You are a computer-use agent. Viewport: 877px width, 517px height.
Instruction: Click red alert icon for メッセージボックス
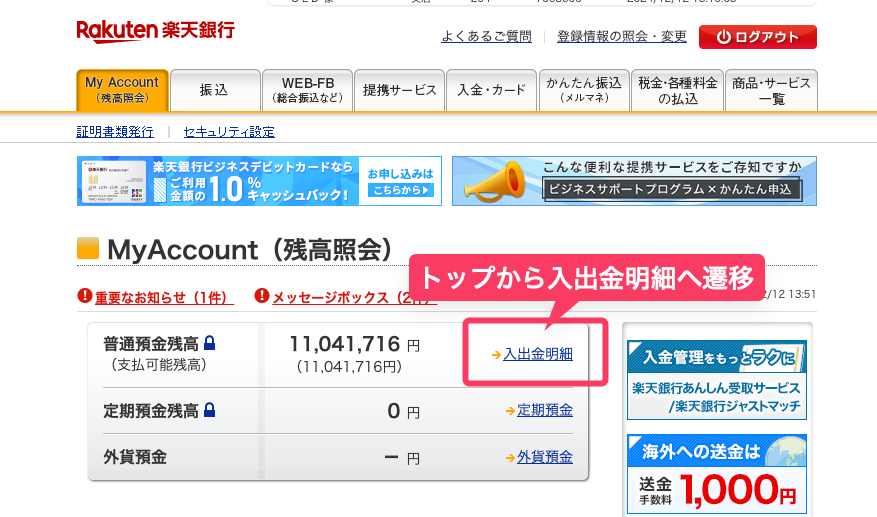[x=262, y=296]
